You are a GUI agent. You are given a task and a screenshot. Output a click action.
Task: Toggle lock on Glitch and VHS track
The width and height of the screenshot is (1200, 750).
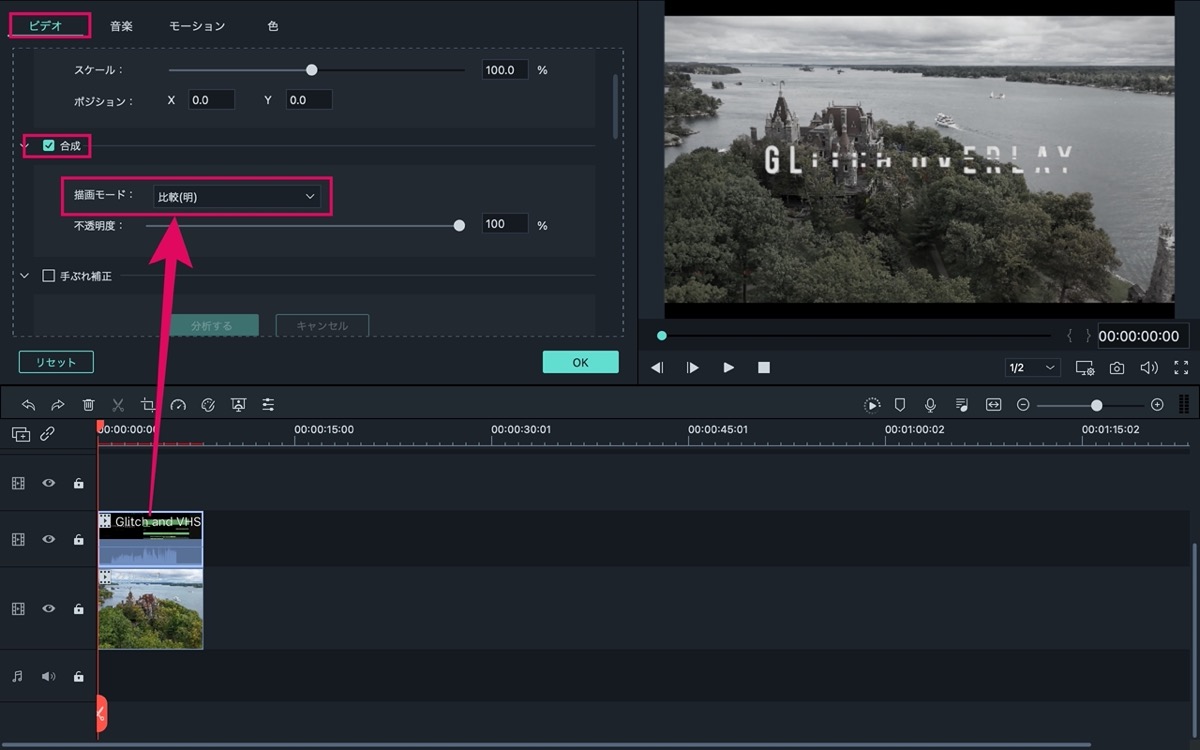point(79,539)
